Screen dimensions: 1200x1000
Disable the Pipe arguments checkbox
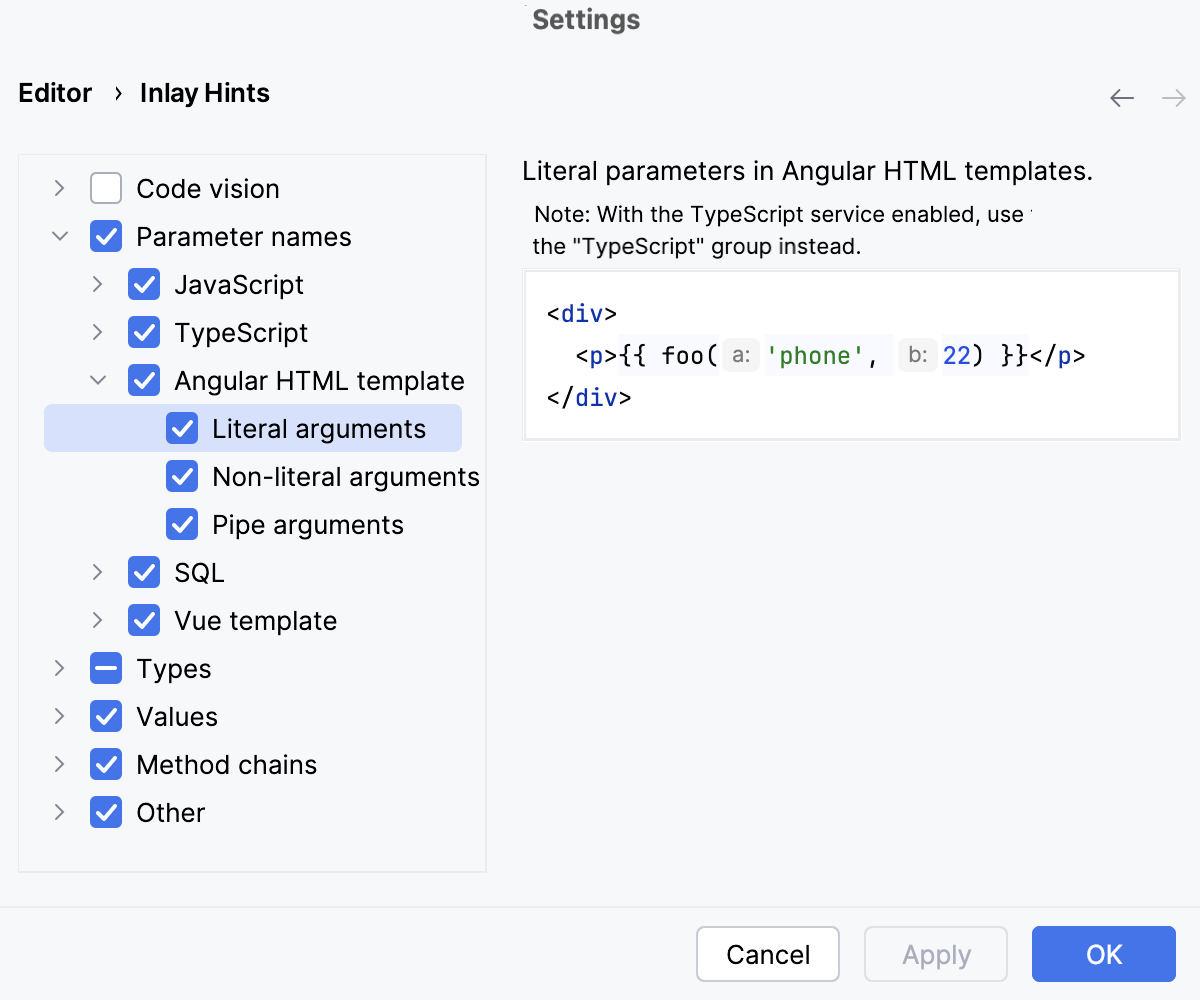click(x=182, y=524)
